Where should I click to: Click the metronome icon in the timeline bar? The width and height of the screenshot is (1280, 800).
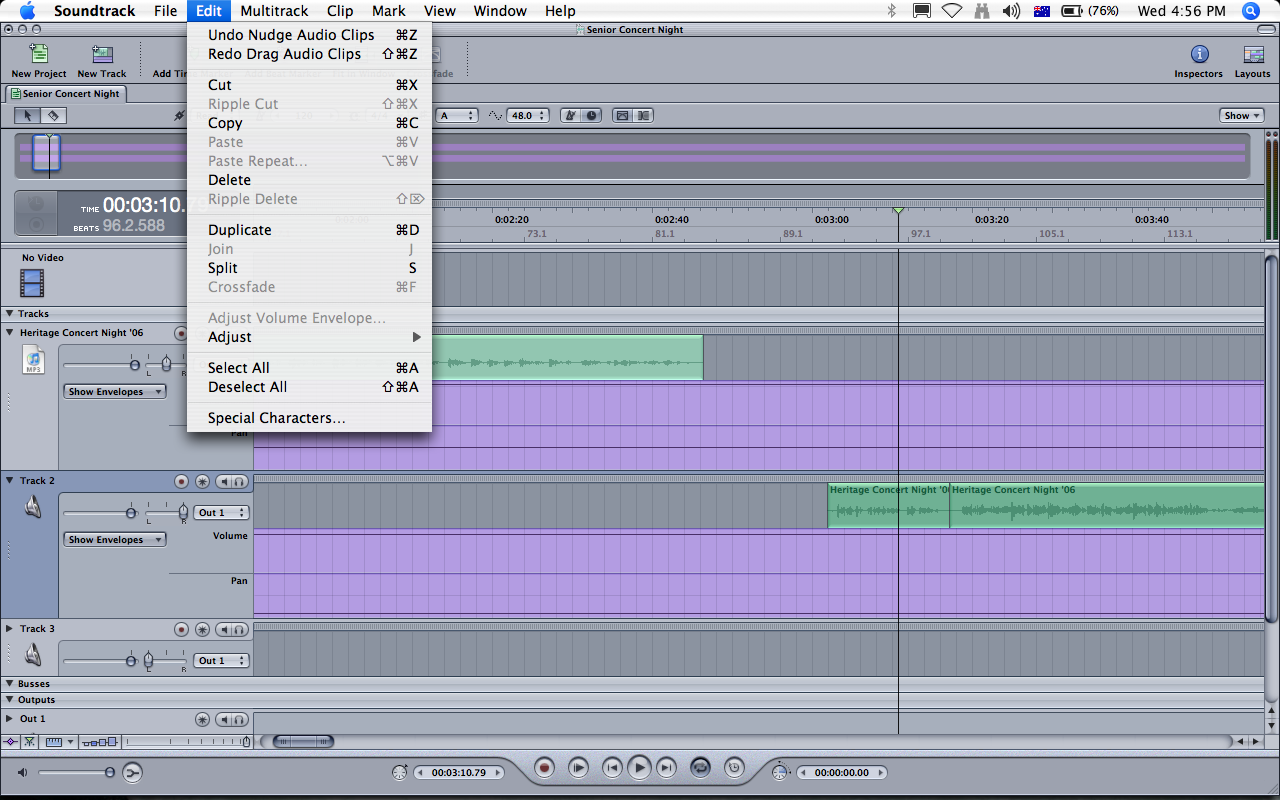coord(571,115)
